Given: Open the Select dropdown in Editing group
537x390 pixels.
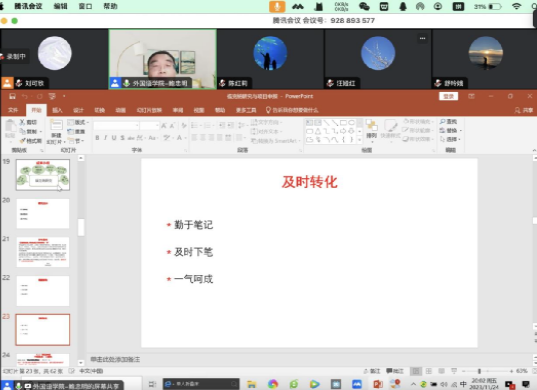Looking at the screenshot, I should pyautogui.click(x=450, y=139).
